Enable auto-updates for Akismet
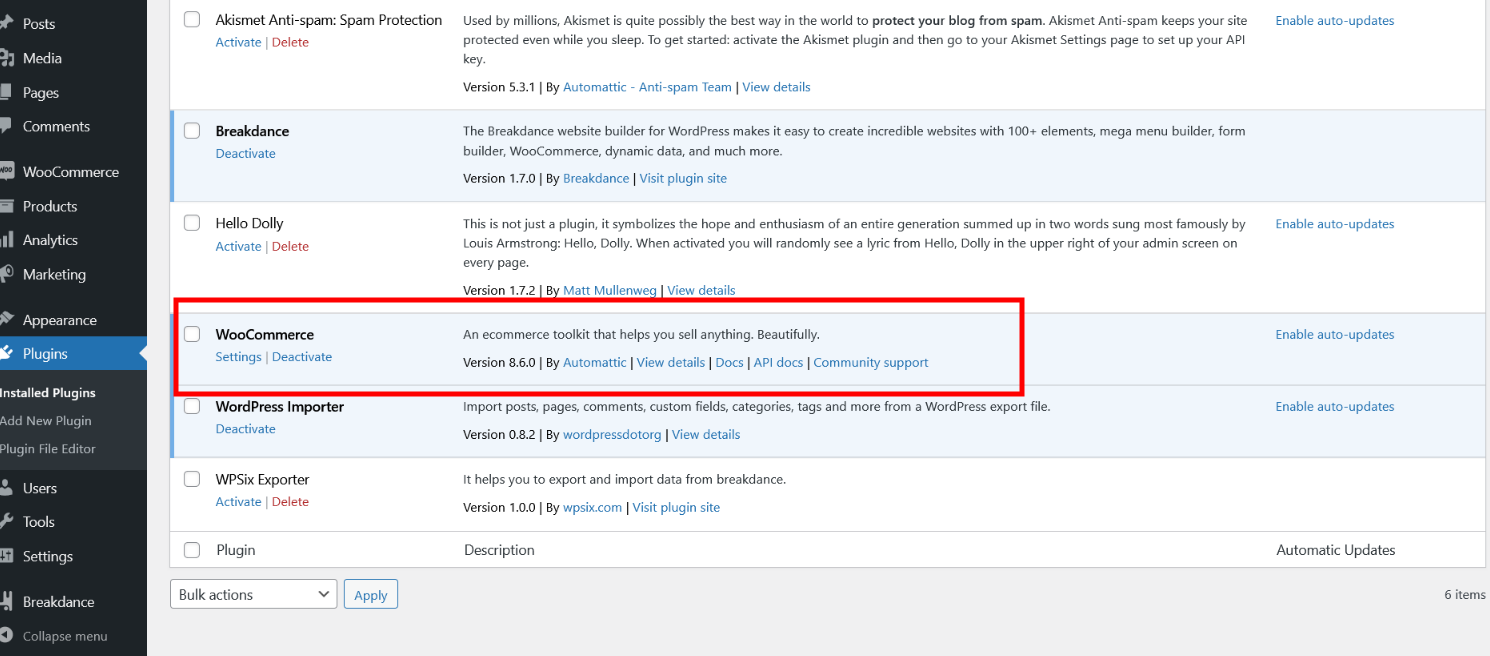 pos(1334,20)
